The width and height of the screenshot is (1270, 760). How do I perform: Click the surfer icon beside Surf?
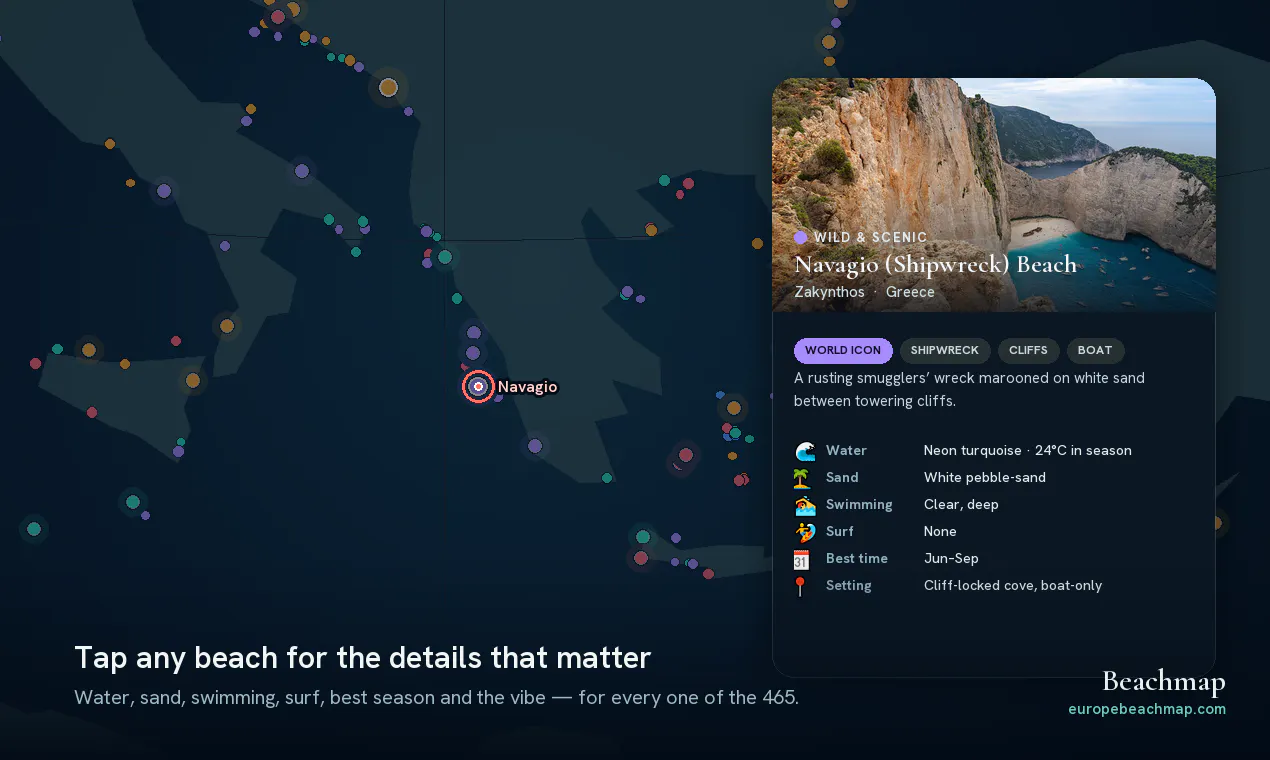(803, 532)
